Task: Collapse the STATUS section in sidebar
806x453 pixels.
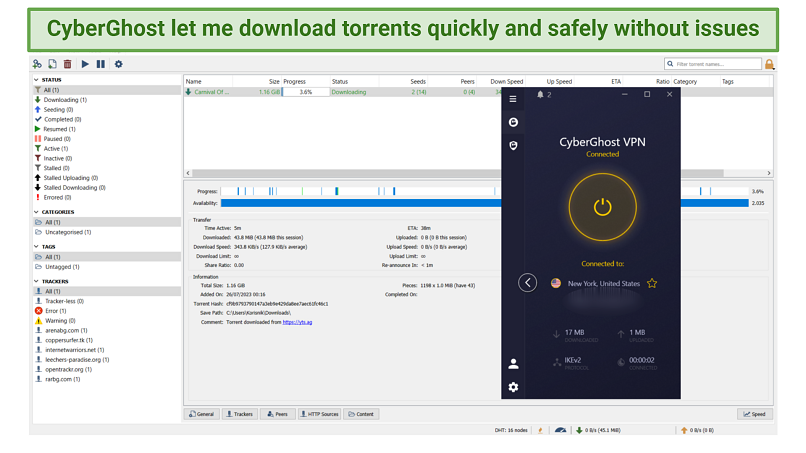Action: pyautogui.click(x=36, y=80)
